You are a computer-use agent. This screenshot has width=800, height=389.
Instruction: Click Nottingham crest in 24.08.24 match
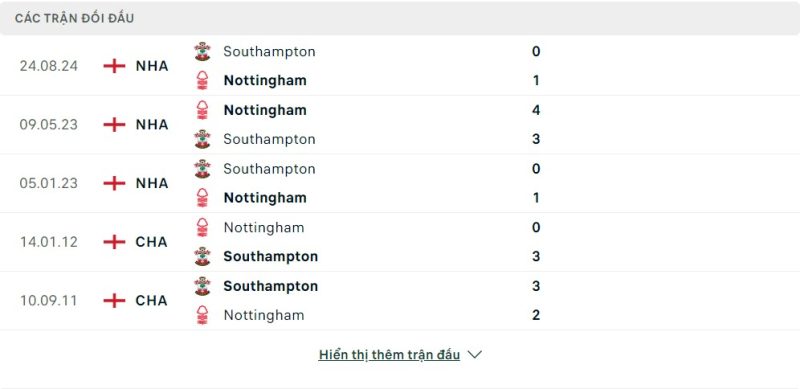point(203,81)
